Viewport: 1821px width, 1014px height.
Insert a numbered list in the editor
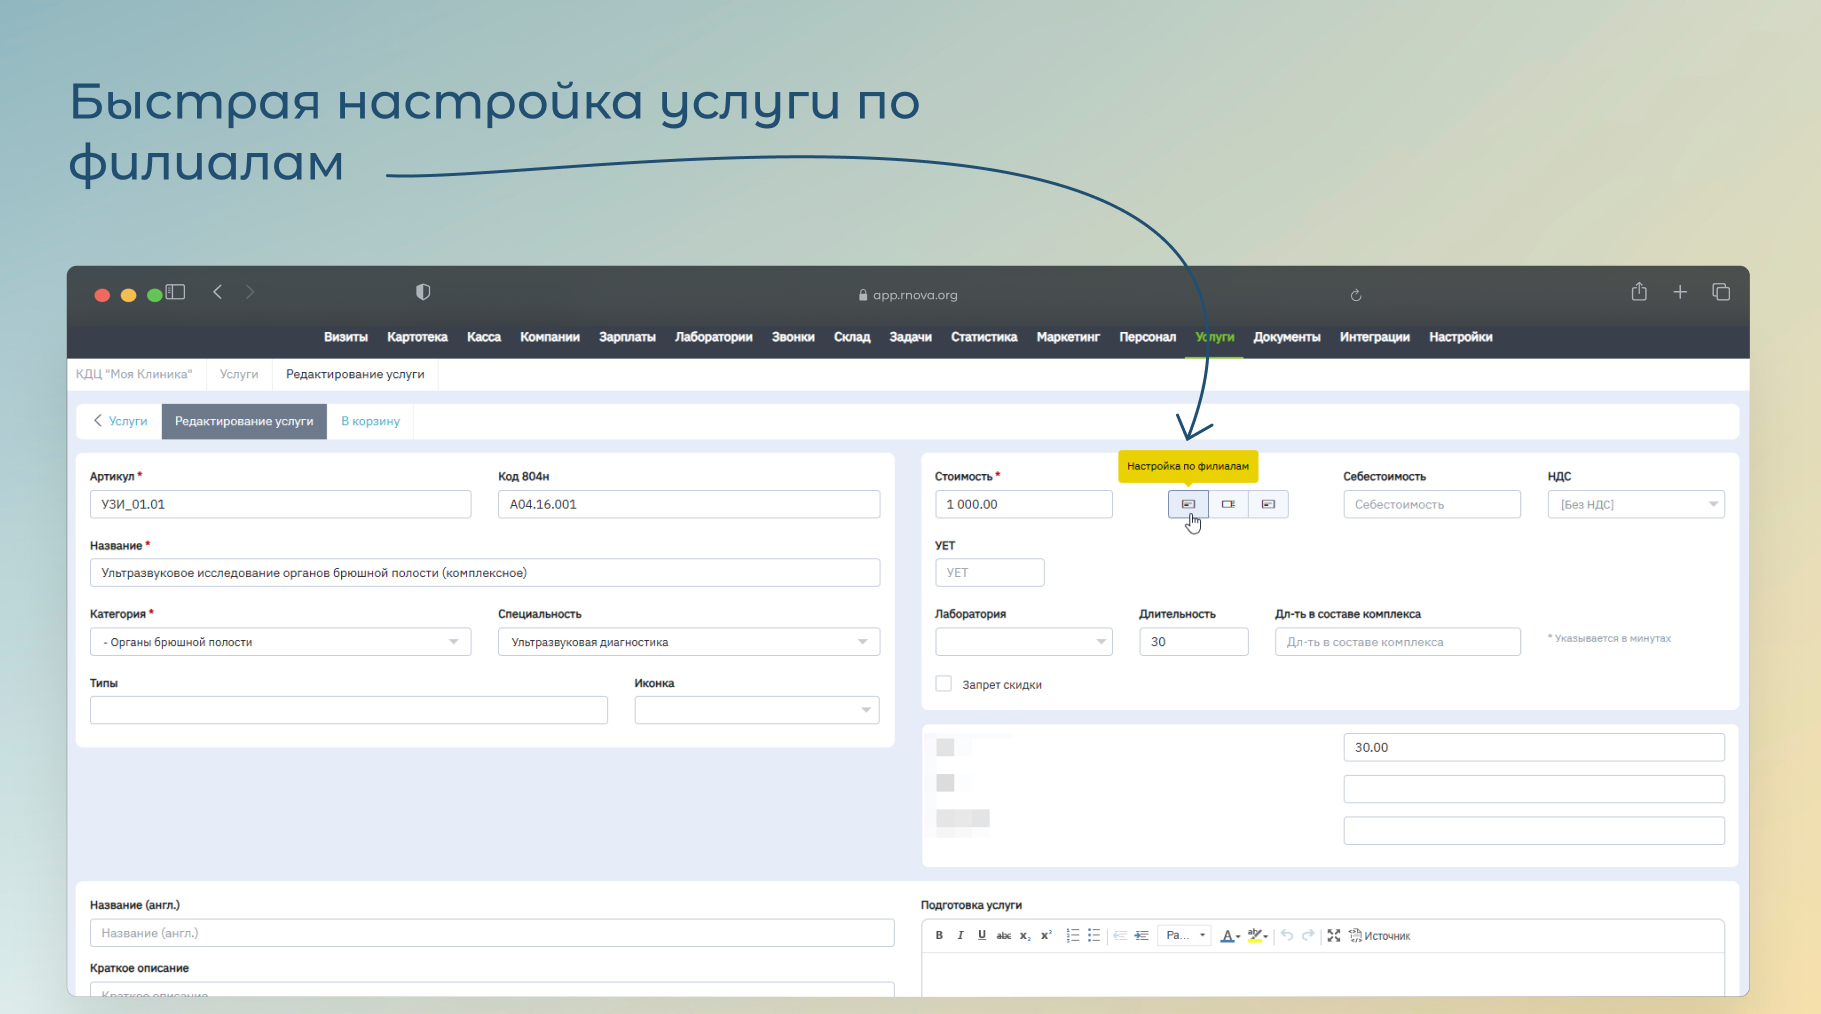tap(1072, 936)
